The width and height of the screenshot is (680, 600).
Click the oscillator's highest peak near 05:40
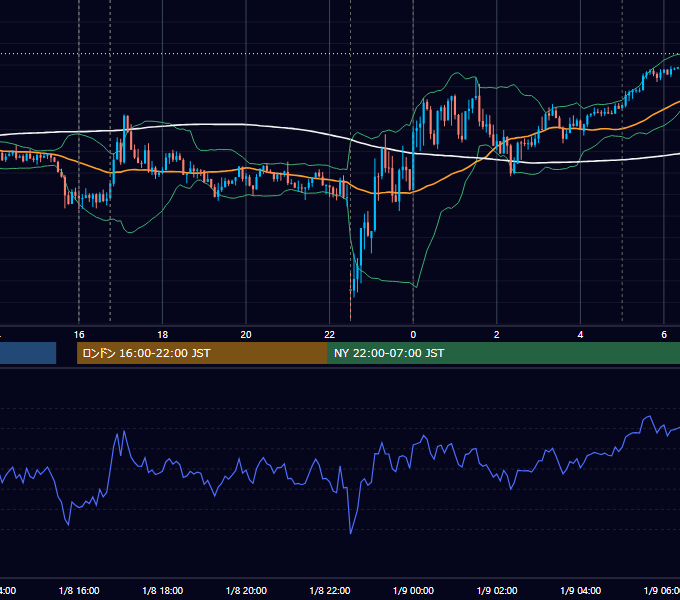tap(649, 417)
